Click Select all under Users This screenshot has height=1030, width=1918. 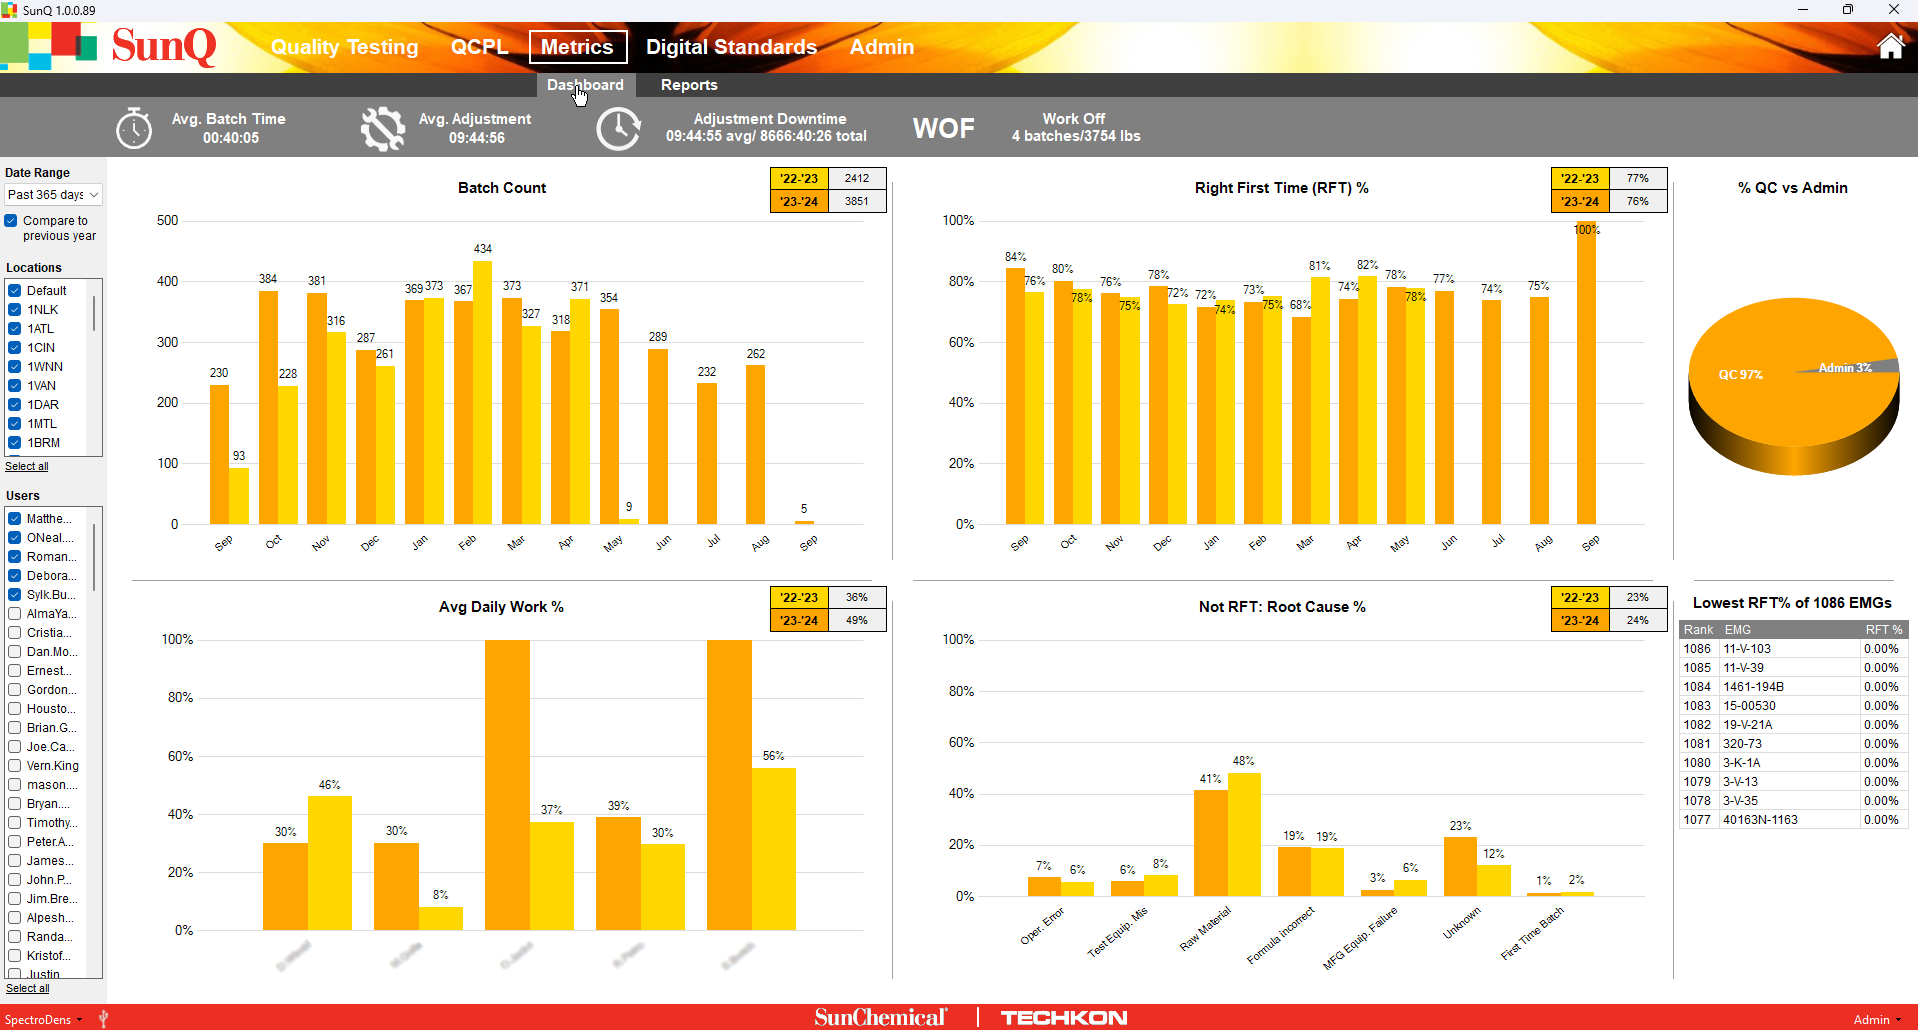coord(27,988)
